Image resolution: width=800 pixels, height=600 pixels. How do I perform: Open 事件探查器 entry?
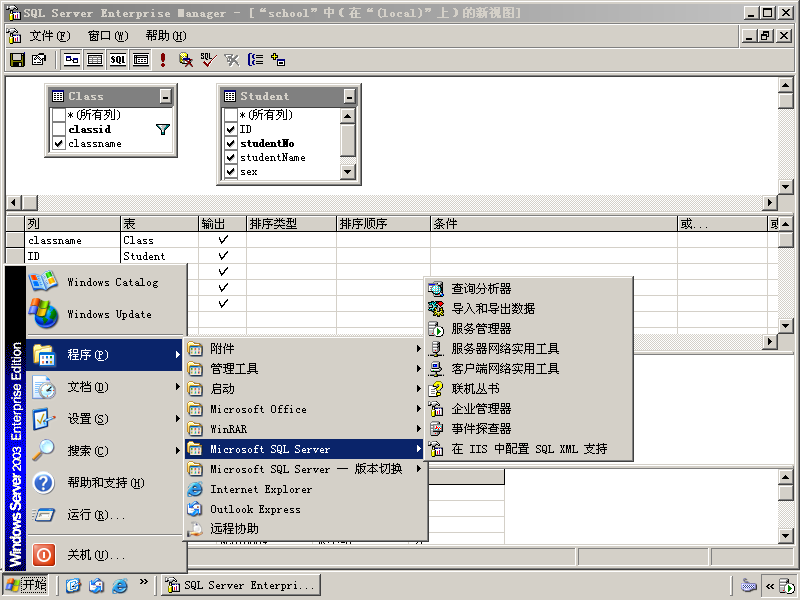point(529,429)
